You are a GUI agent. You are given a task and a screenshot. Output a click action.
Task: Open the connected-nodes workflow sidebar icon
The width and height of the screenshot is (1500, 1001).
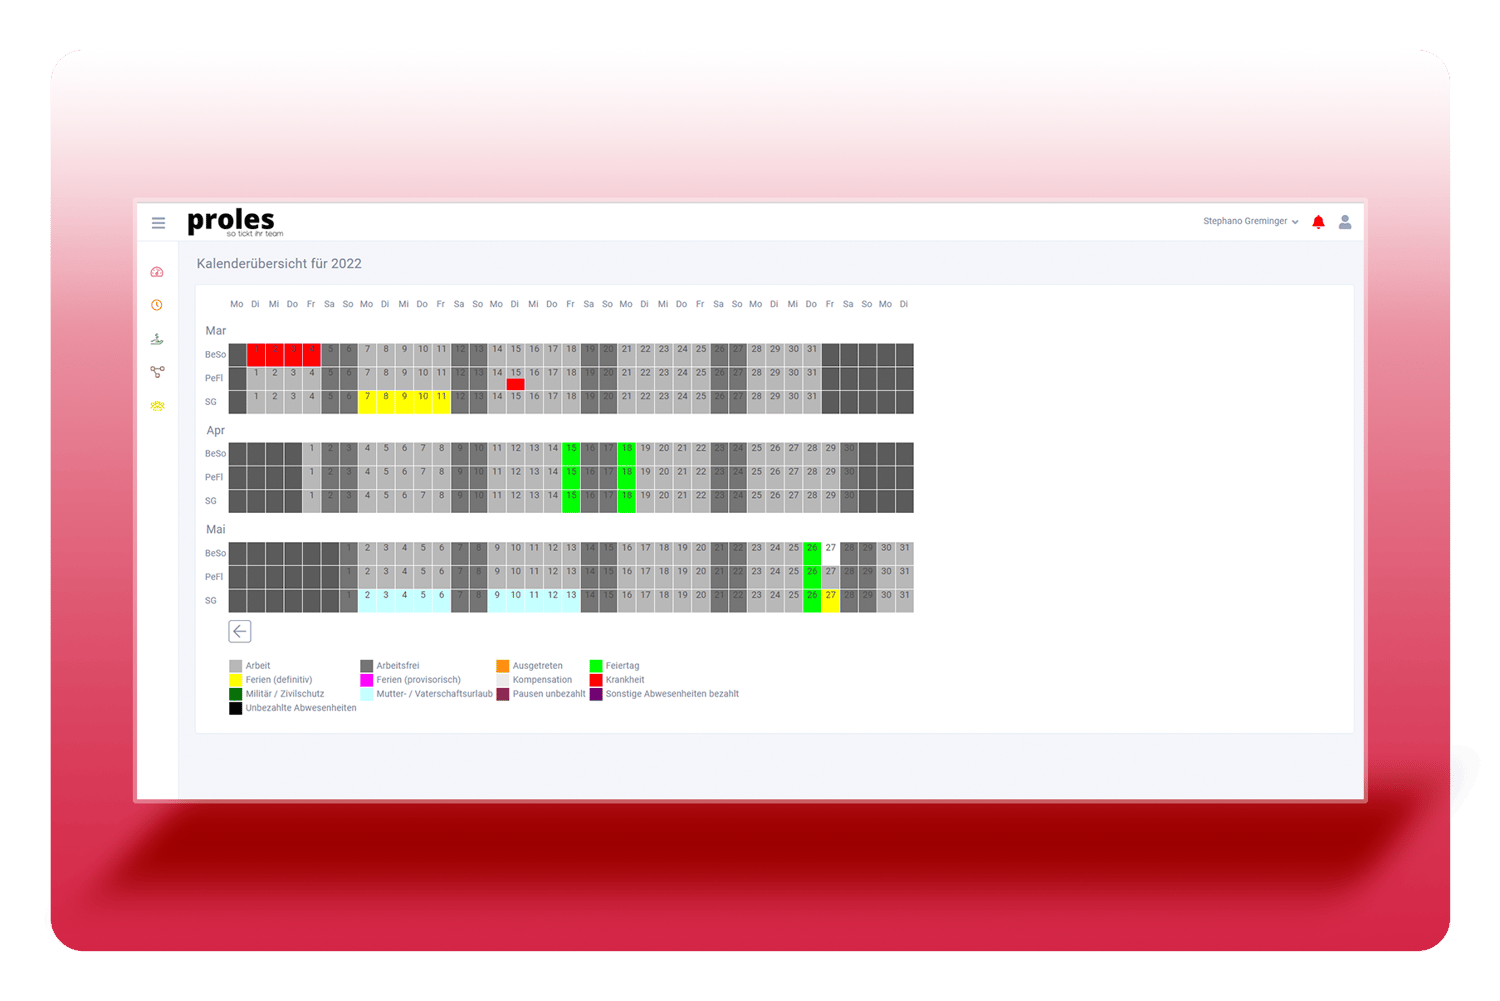click(x=157, y=372)
